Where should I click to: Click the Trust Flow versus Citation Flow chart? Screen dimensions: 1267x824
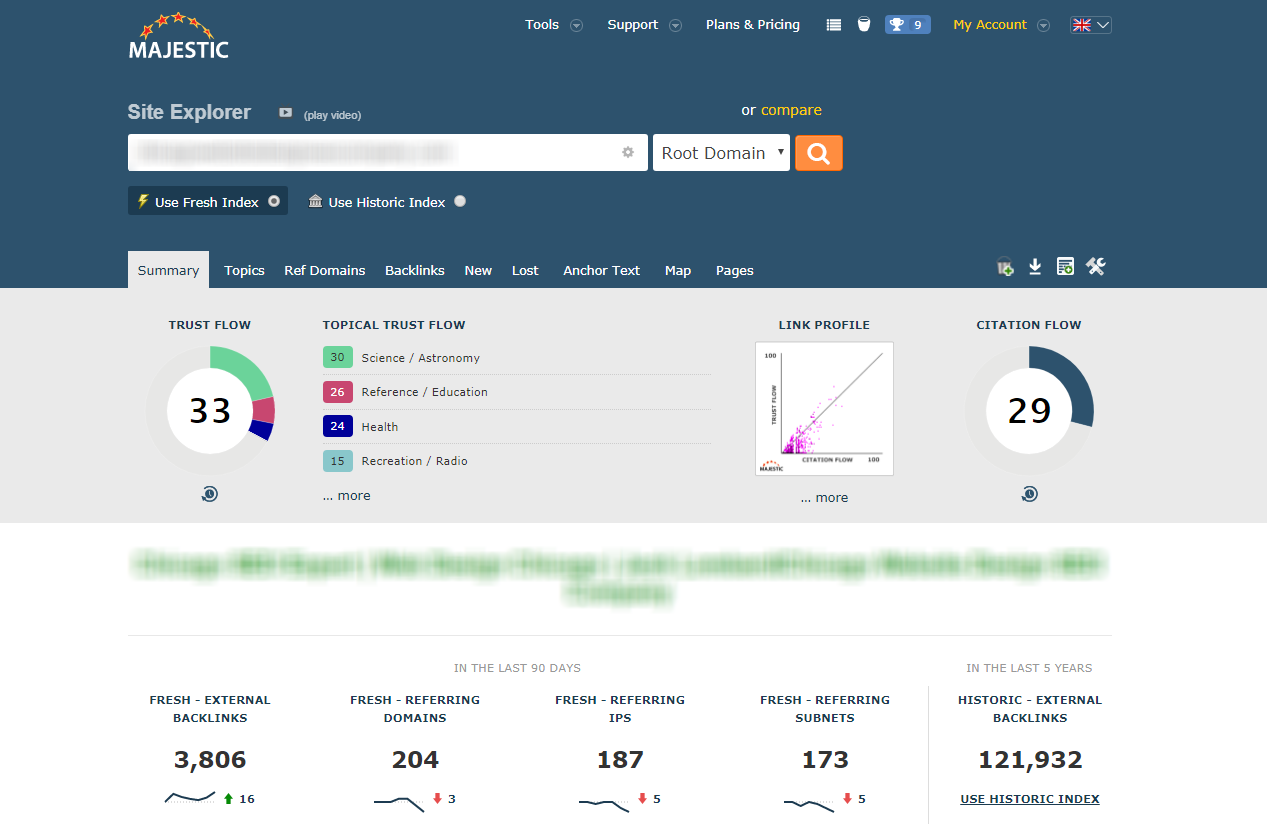click(x=824, y=408)
